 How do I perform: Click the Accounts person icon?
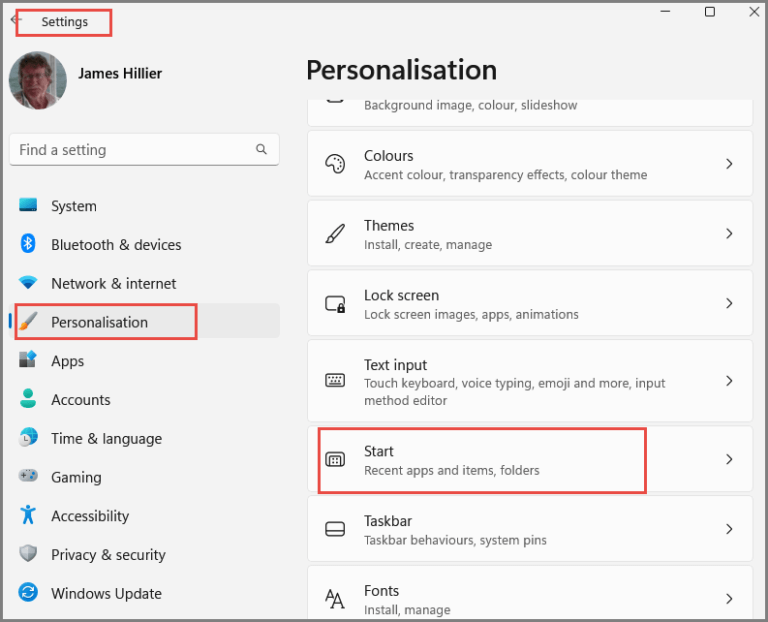pyautogui.click(x=28, y=399)
